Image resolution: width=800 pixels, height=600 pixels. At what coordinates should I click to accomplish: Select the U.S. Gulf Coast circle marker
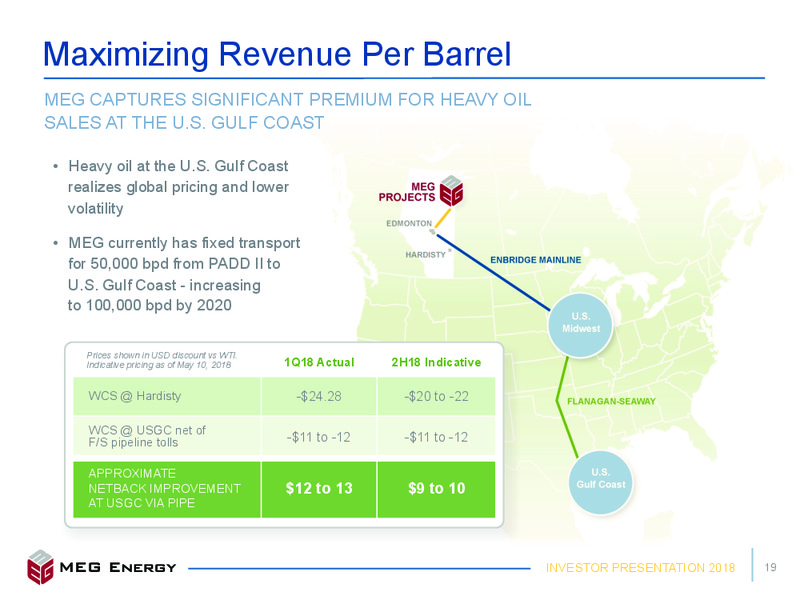pyautogui.click(x=601, y=482)
